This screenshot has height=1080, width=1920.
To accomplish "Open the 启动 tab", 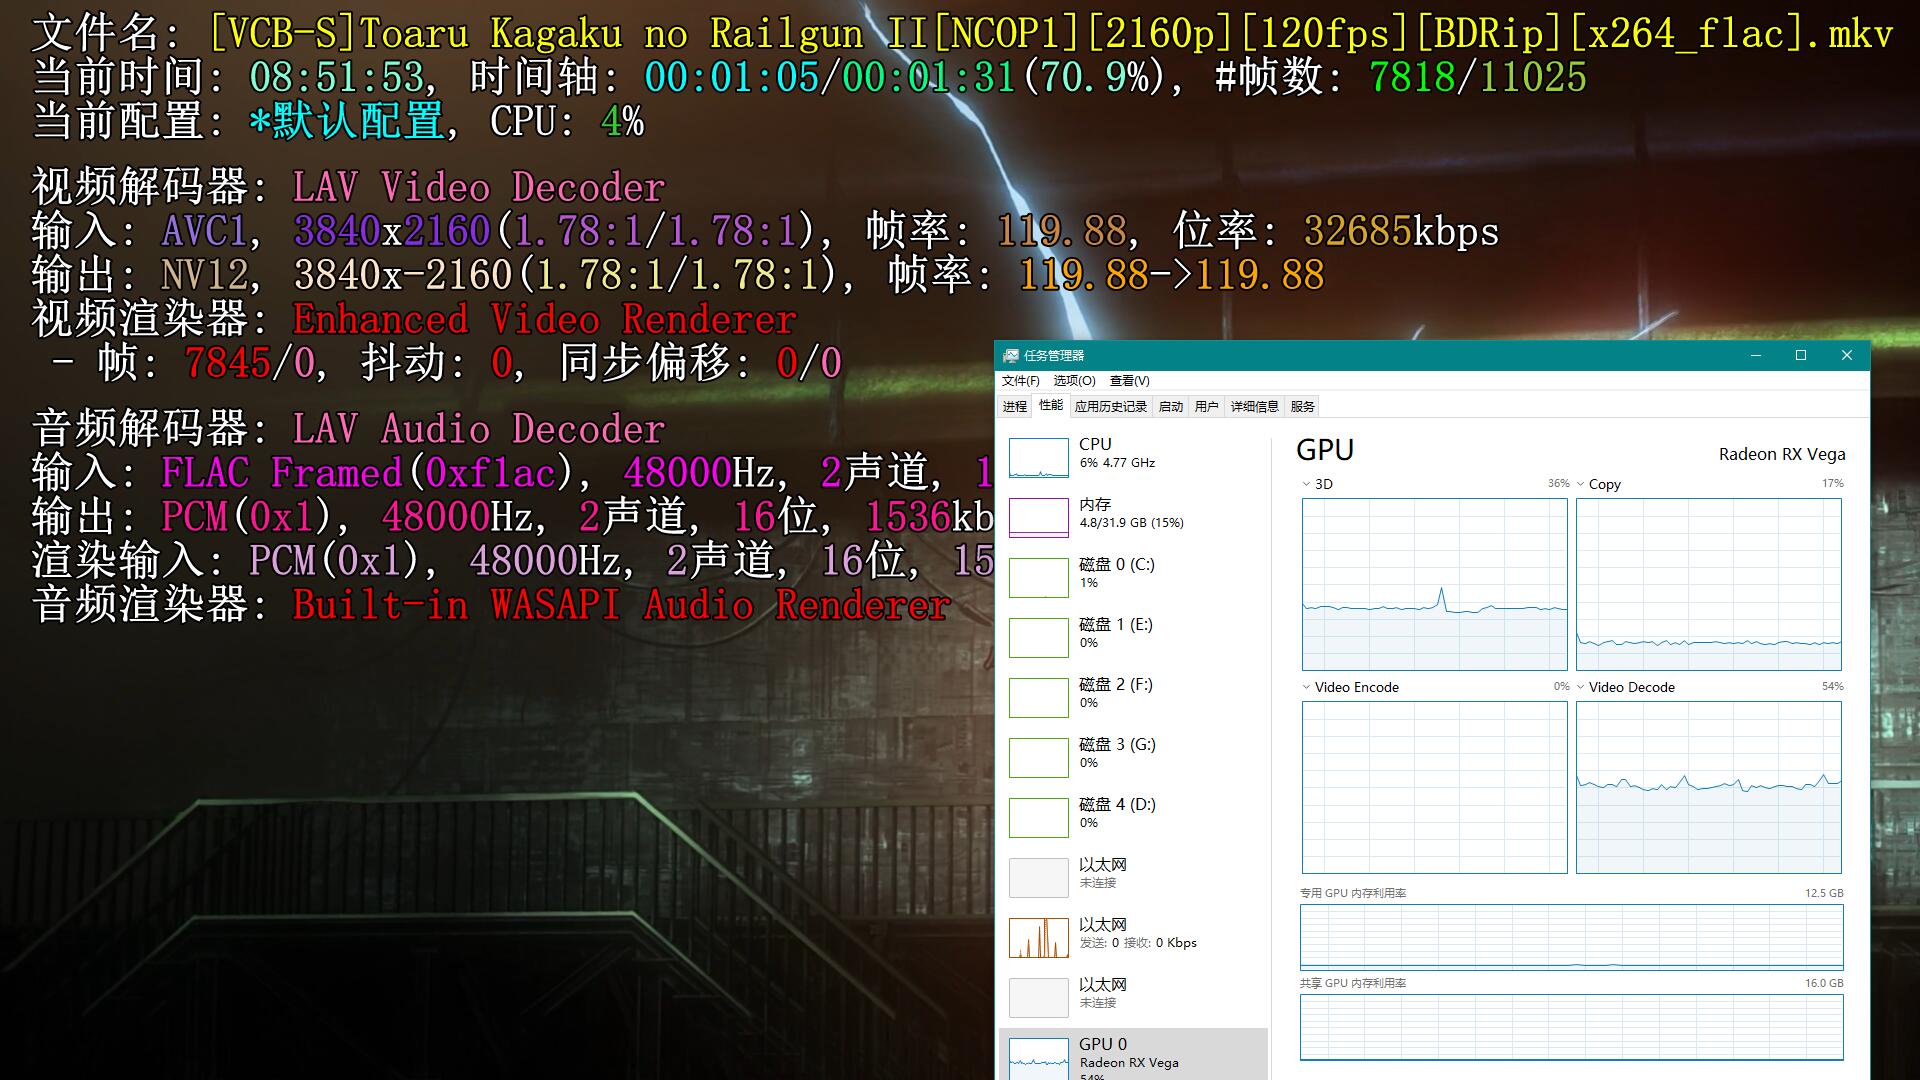I will pyautogui.click(x=1171, y=406).
